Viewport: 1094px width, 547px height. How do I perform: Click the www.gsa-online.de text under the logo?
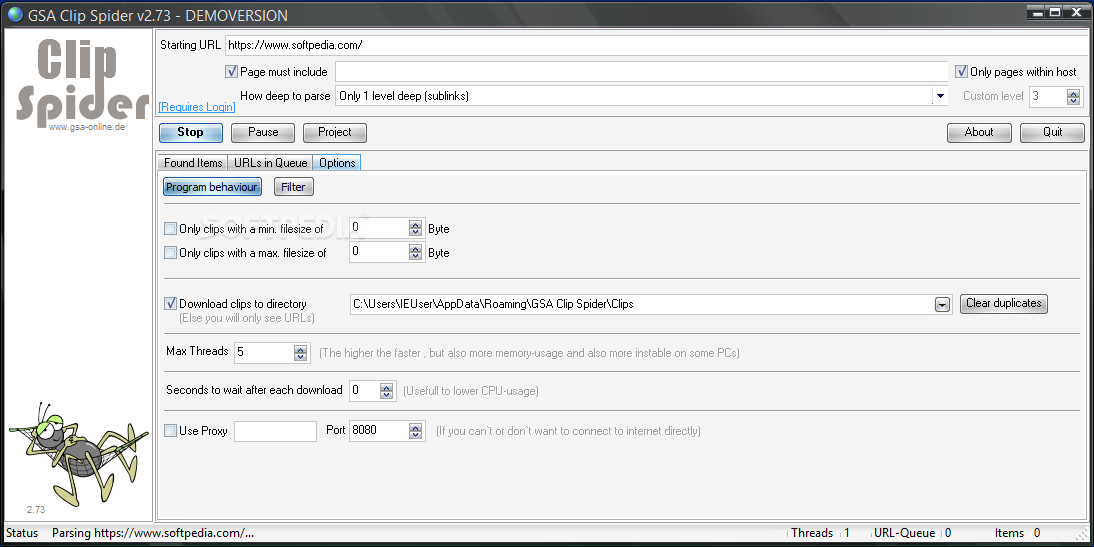click(x=87, y=127)
